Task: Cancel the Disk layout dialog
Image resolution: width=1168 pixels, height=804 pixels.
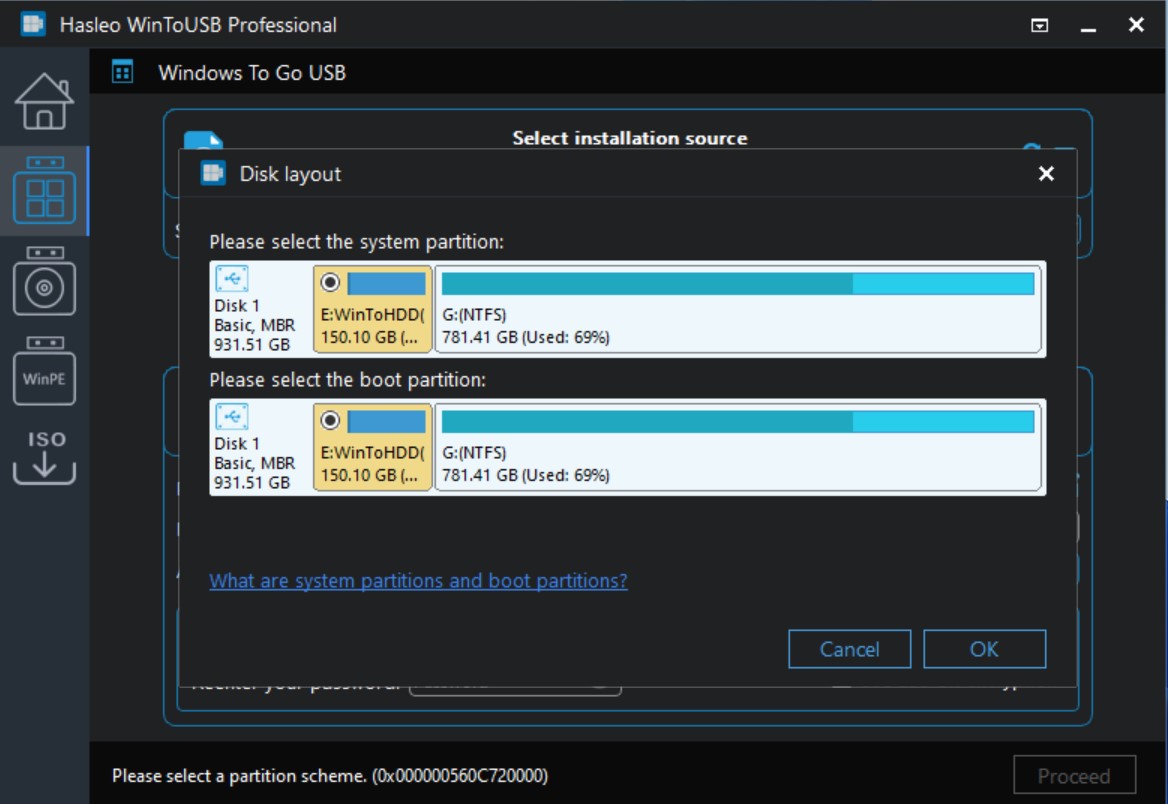Action: 849,649
